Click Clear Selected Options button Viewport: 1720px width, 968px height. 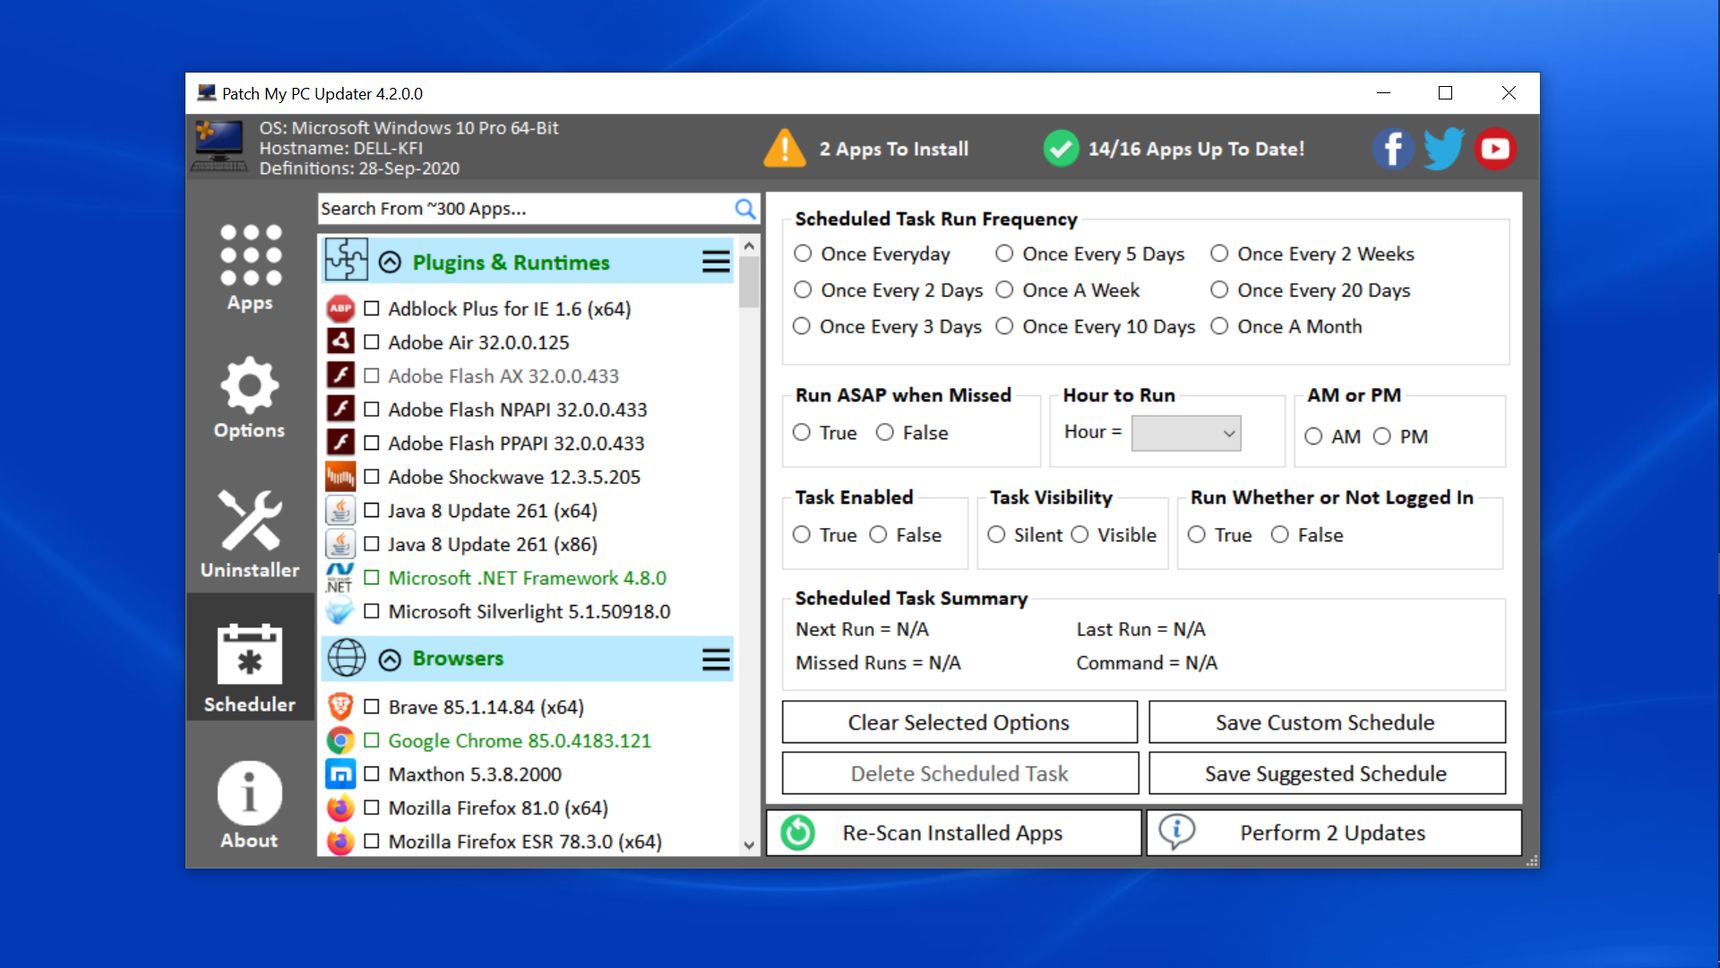[960, 722]
